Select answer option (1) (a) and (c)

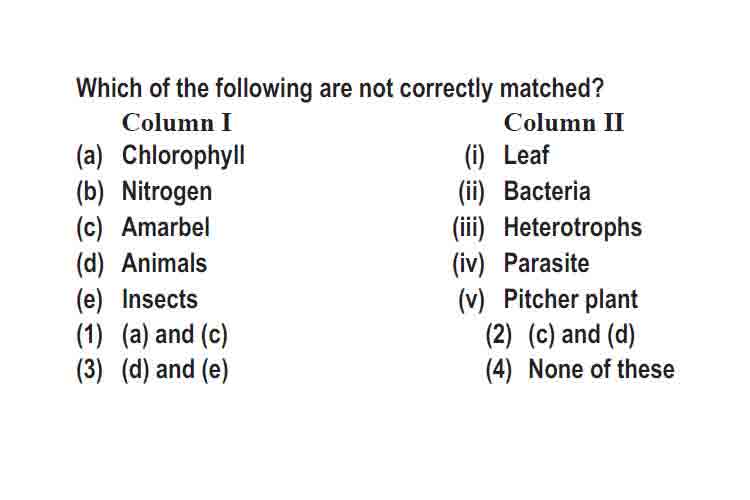pyautogui.click(x=152, y=334)
